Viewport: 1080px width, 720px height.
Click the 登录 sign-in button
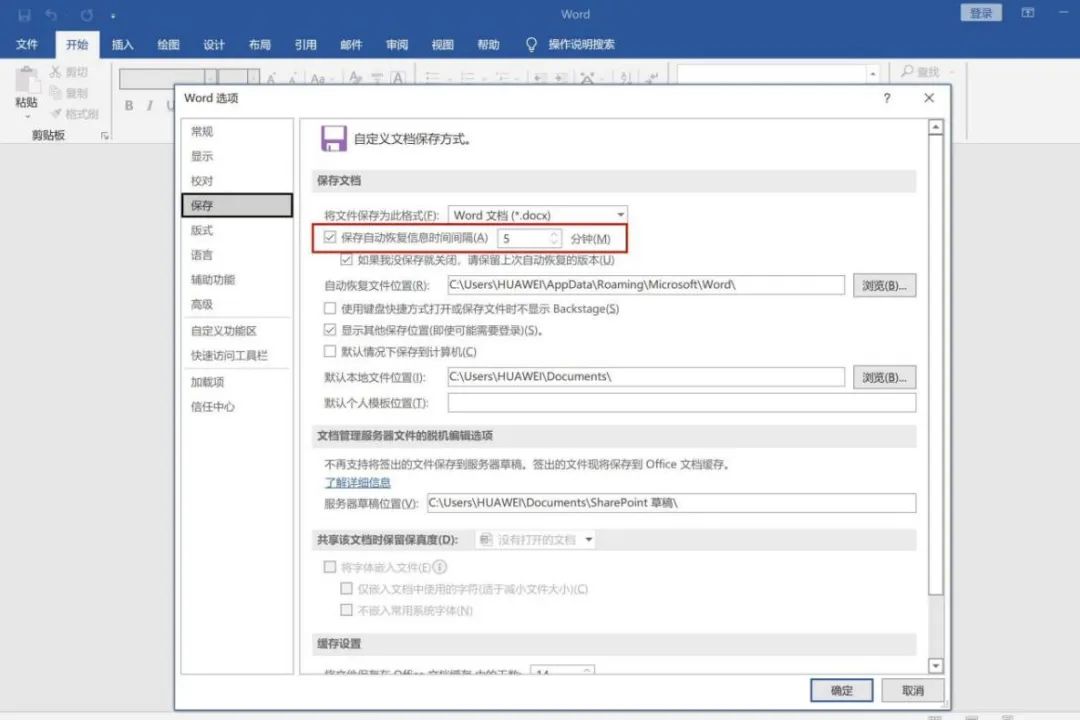[x=981, y=13]
